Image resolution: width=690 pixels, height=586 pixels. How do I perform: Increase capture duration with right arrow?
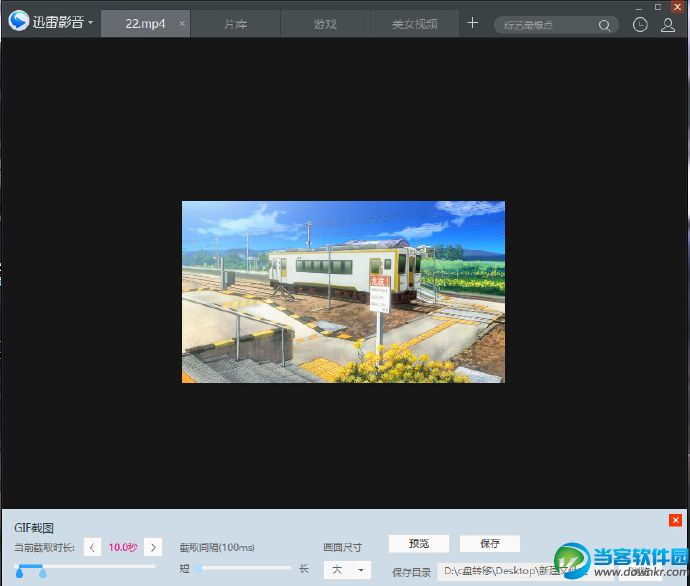[153, 547]
